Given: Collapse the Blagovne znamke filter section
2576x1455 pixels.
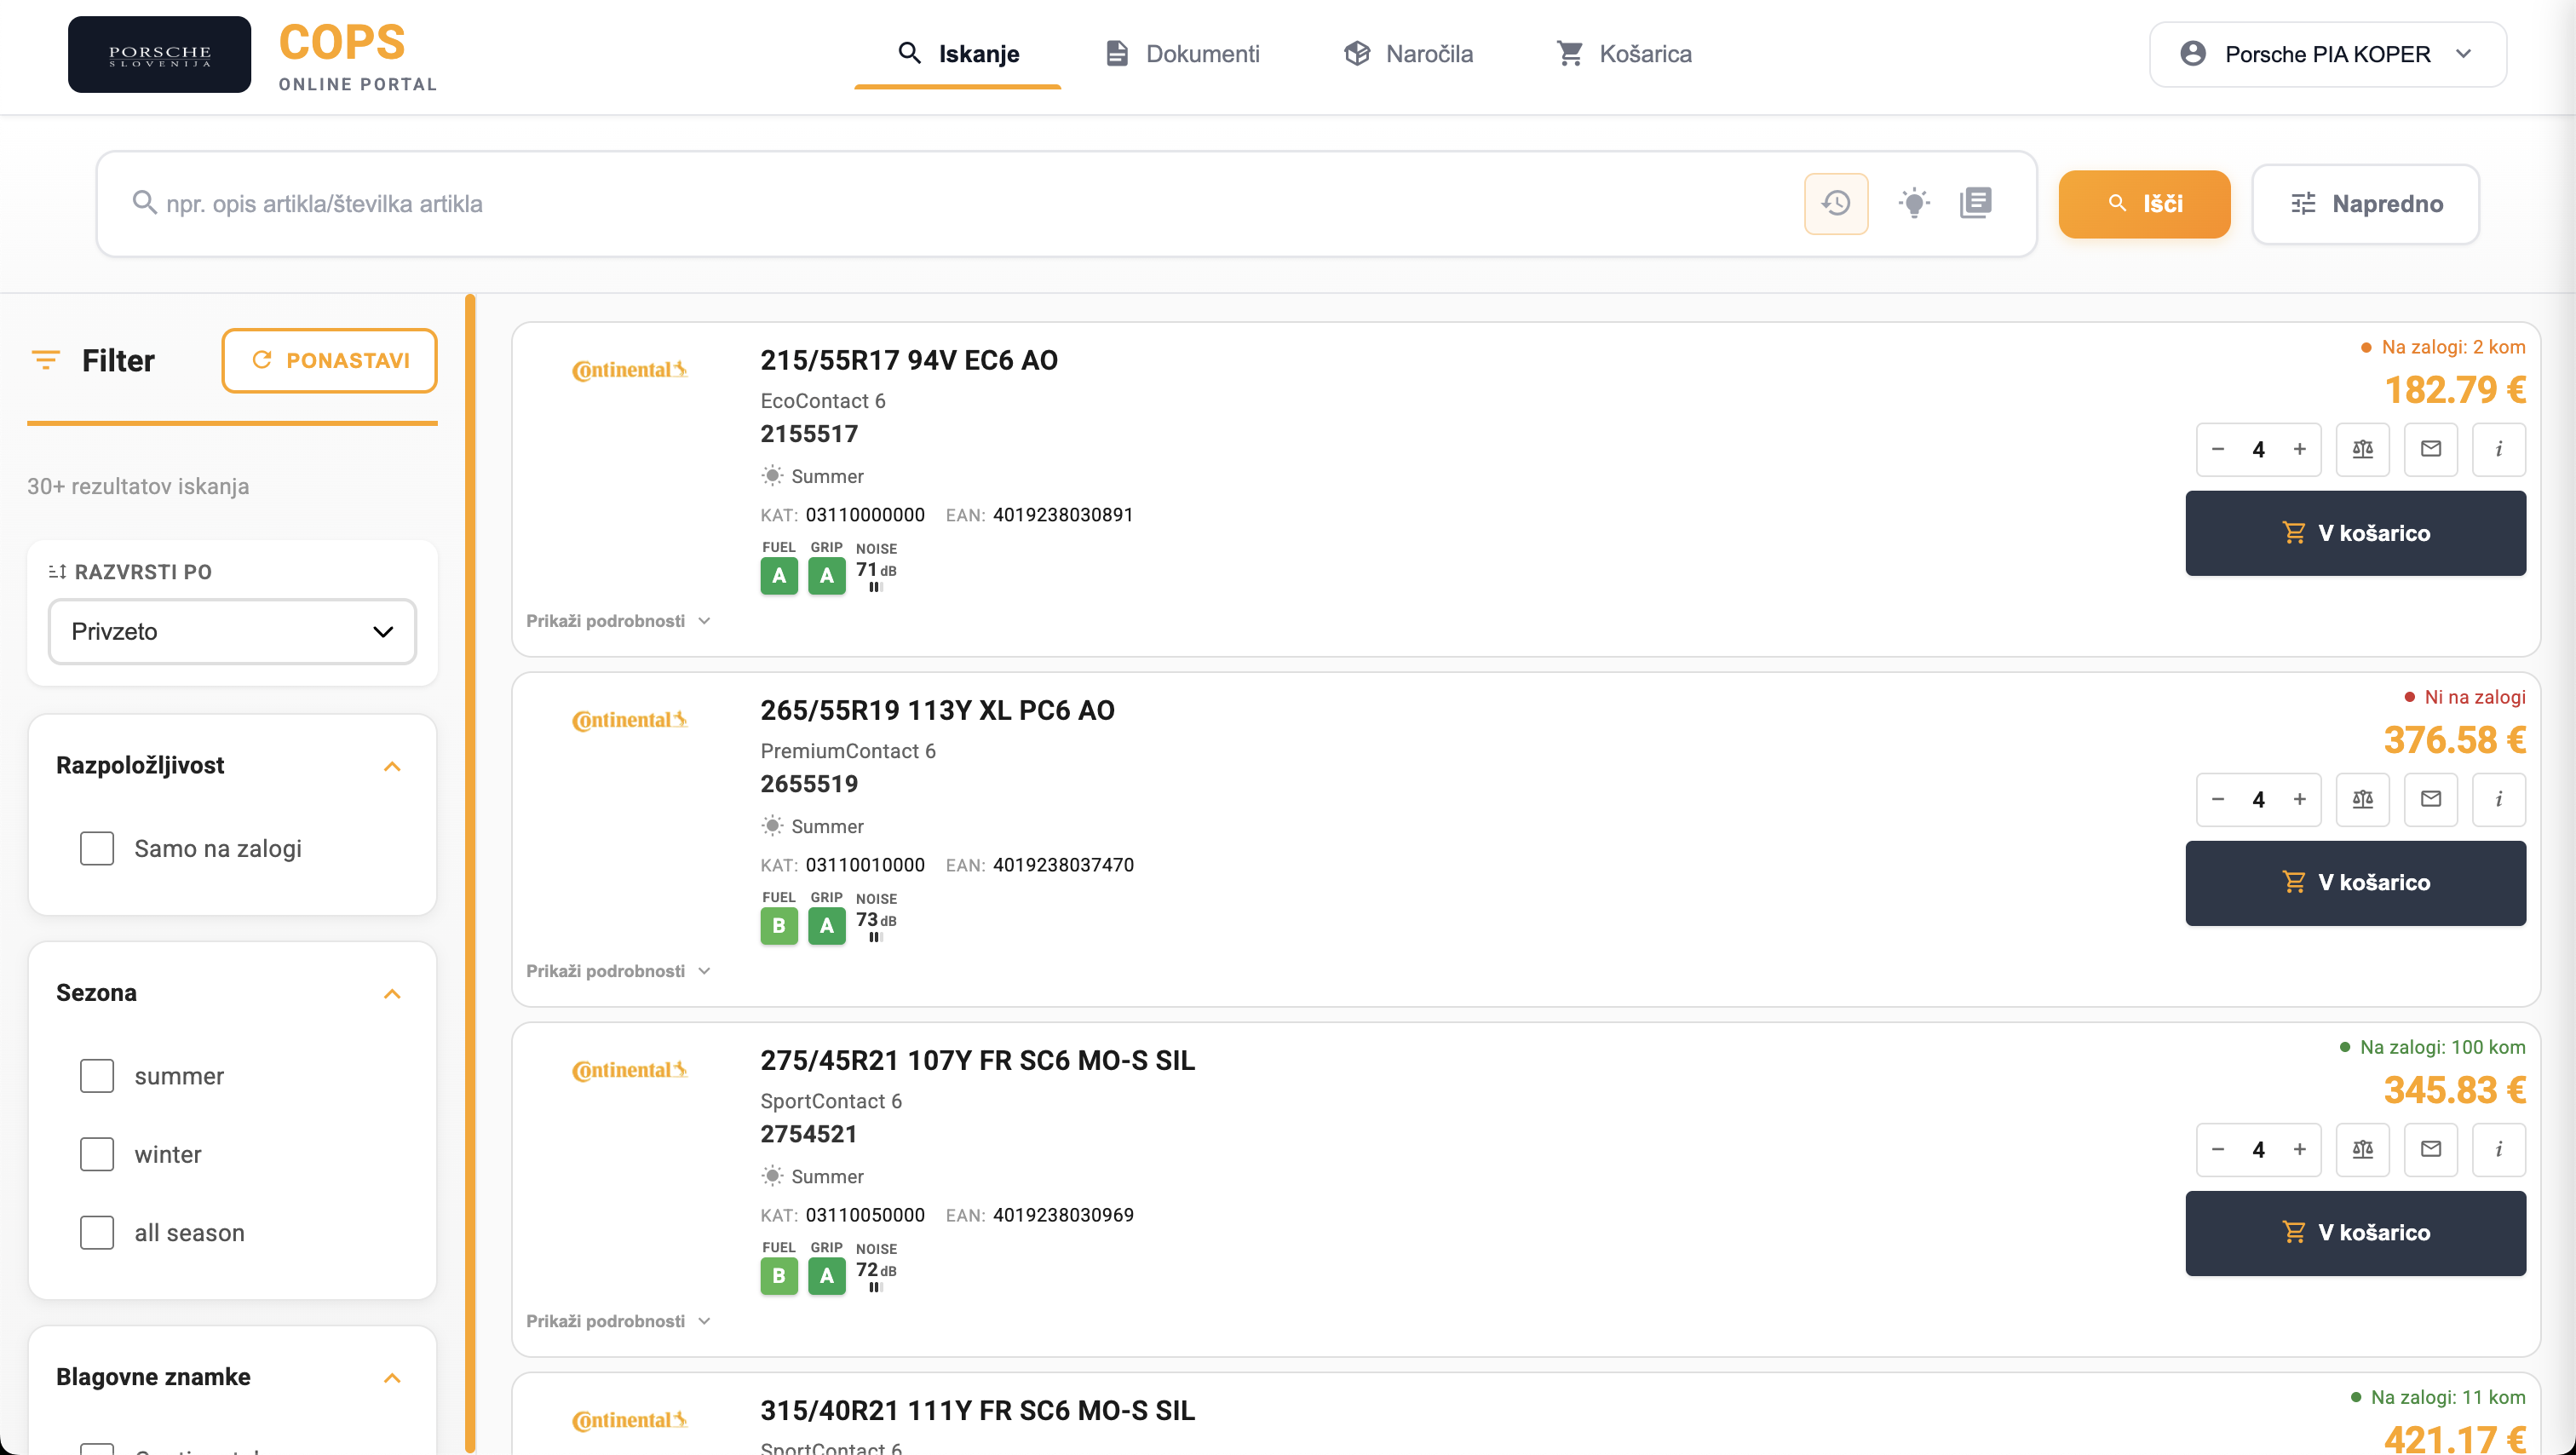Looking at the screenshot, I should [392, 1378].
